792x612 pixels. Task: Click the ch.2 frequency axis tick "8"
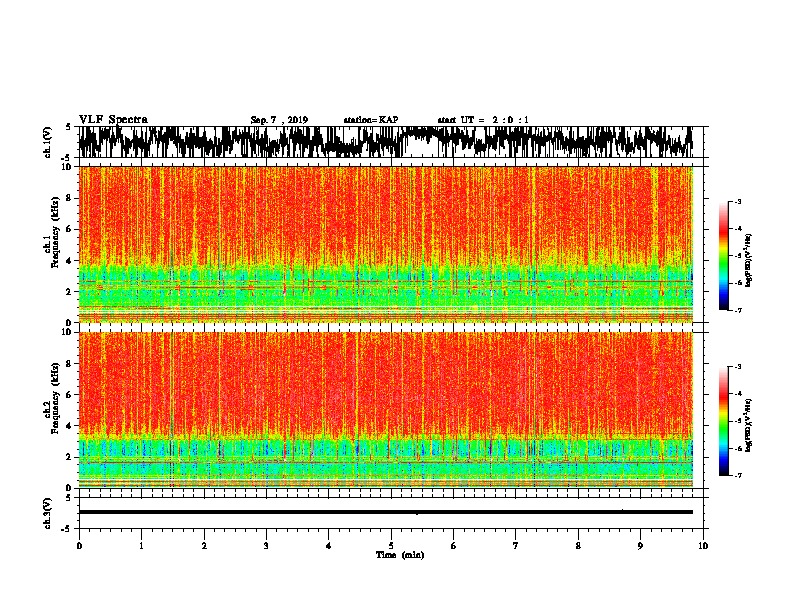(70, 364)
